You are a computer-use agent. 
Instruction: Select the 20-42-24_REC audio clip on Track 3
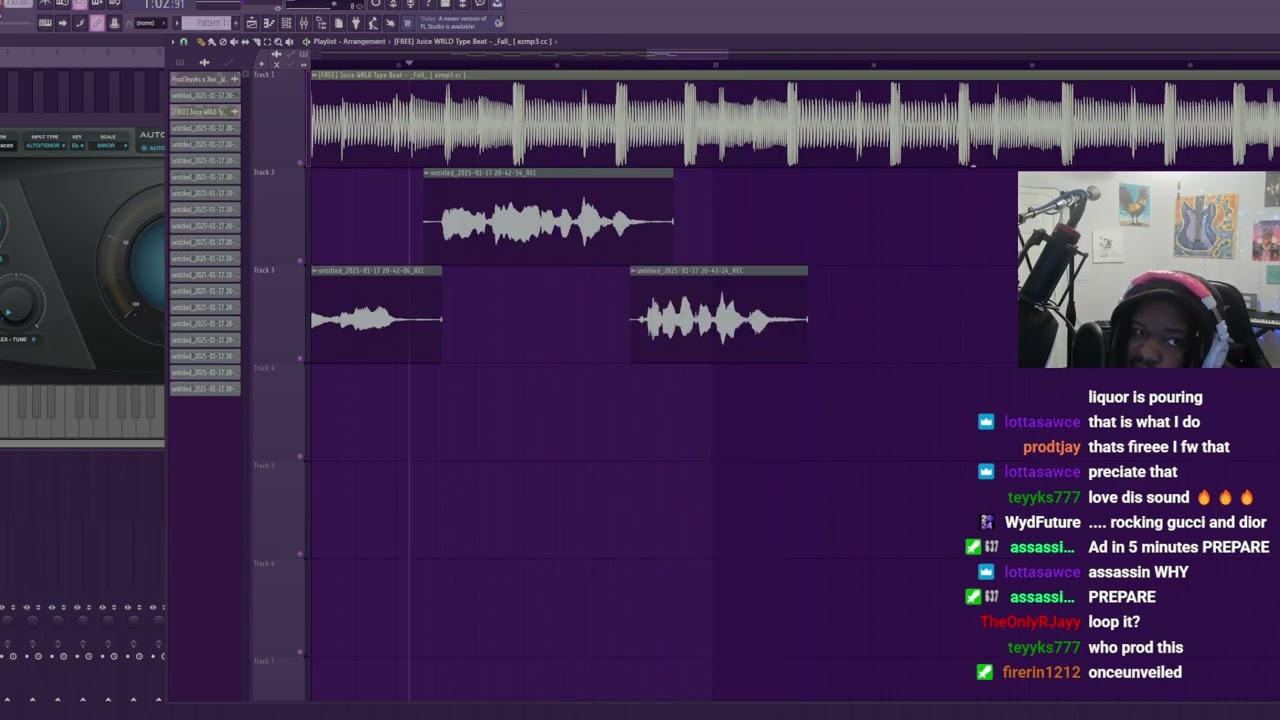pyautogui.click(x=719, y=314)
